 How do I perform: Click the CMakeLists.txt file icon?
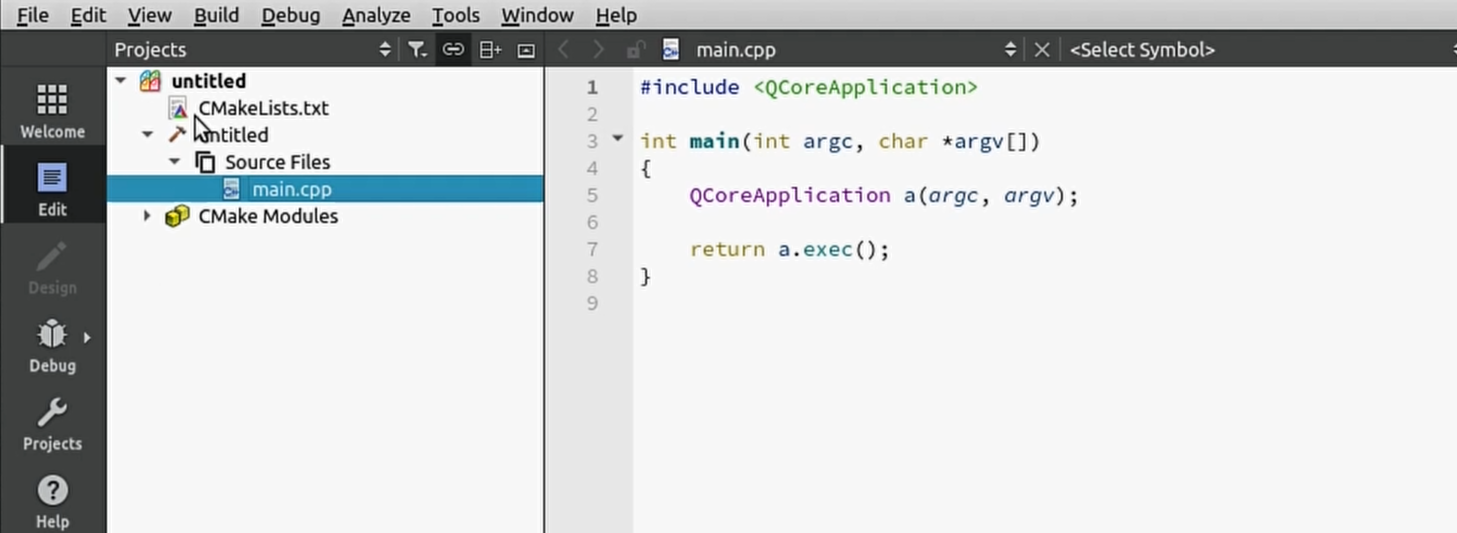coord(178,108)
